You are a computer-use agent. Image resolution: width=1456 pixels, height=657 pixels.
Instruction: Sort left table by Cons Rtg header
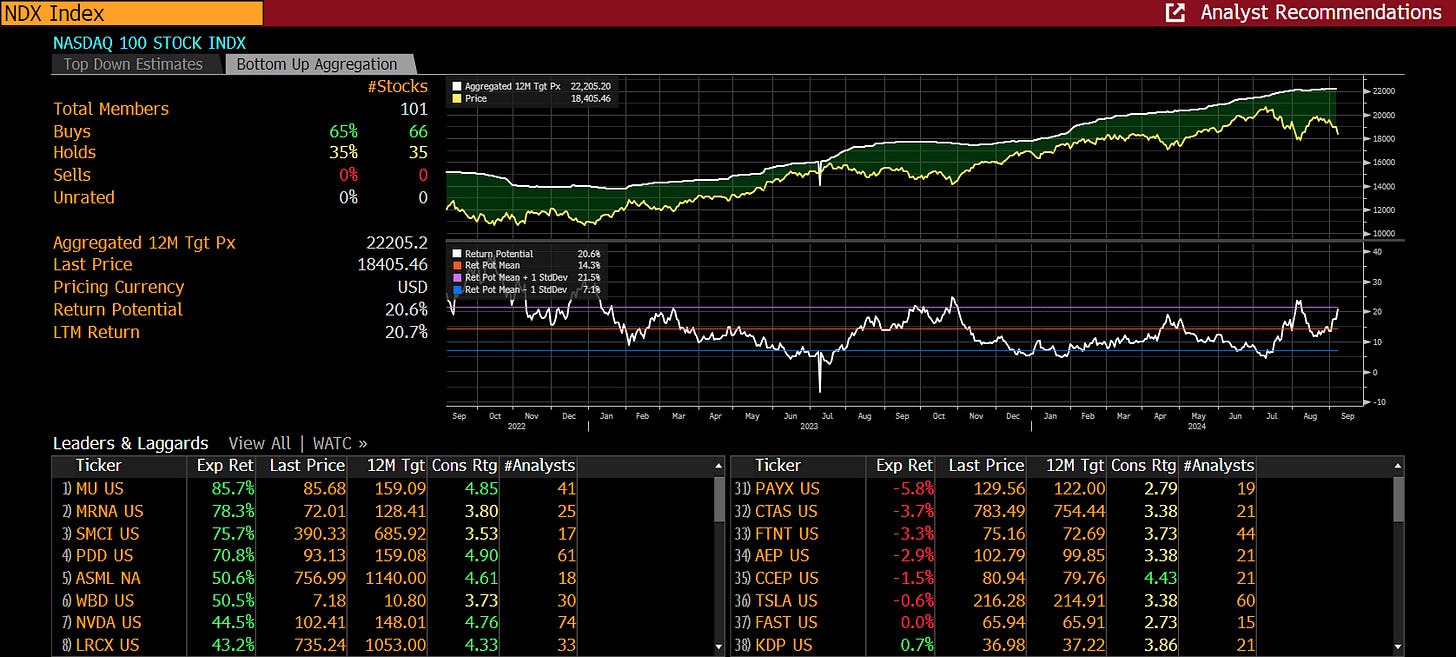point(464,465)
